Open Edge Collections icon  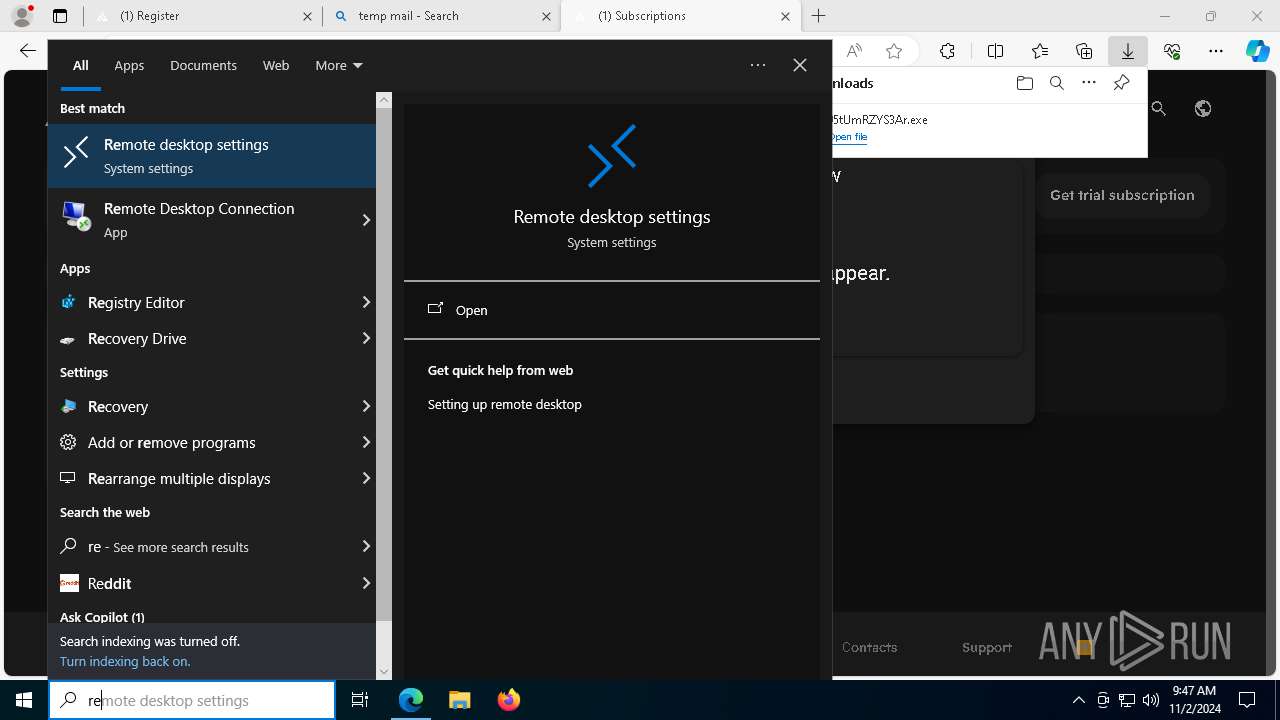coord(1084,51)
